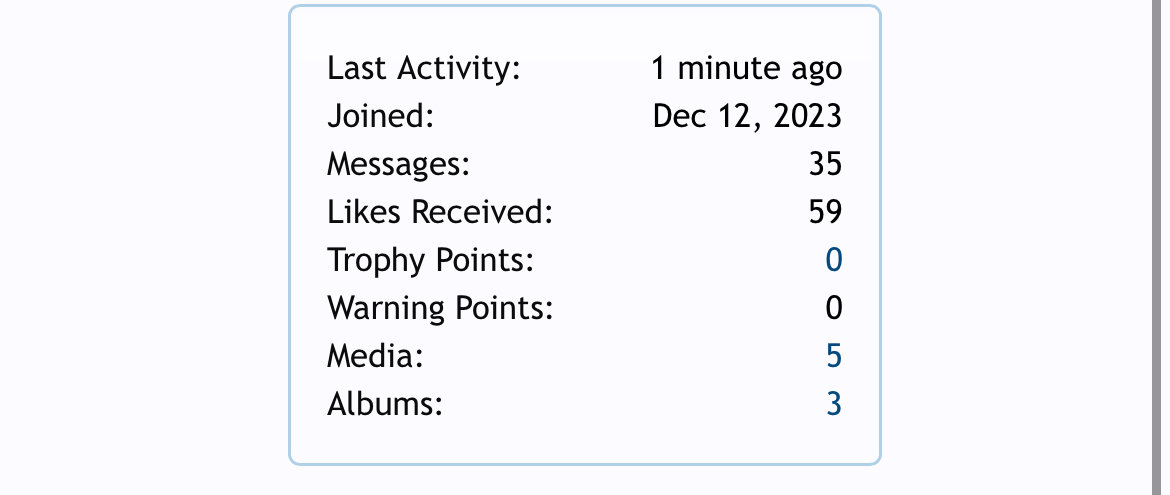
Task: Click the "Dec 12, 2023" join date
Action: tap(747, 117)
